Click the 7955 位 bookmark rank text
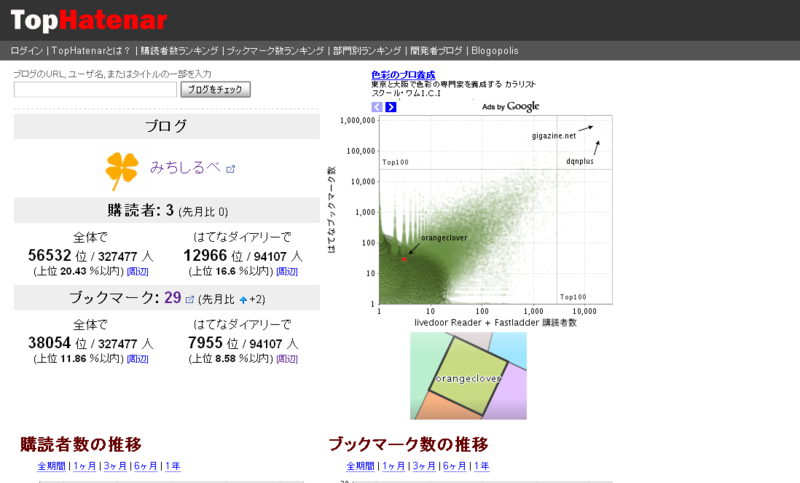Viewport: 800px width, 483px height. (213, 343)
